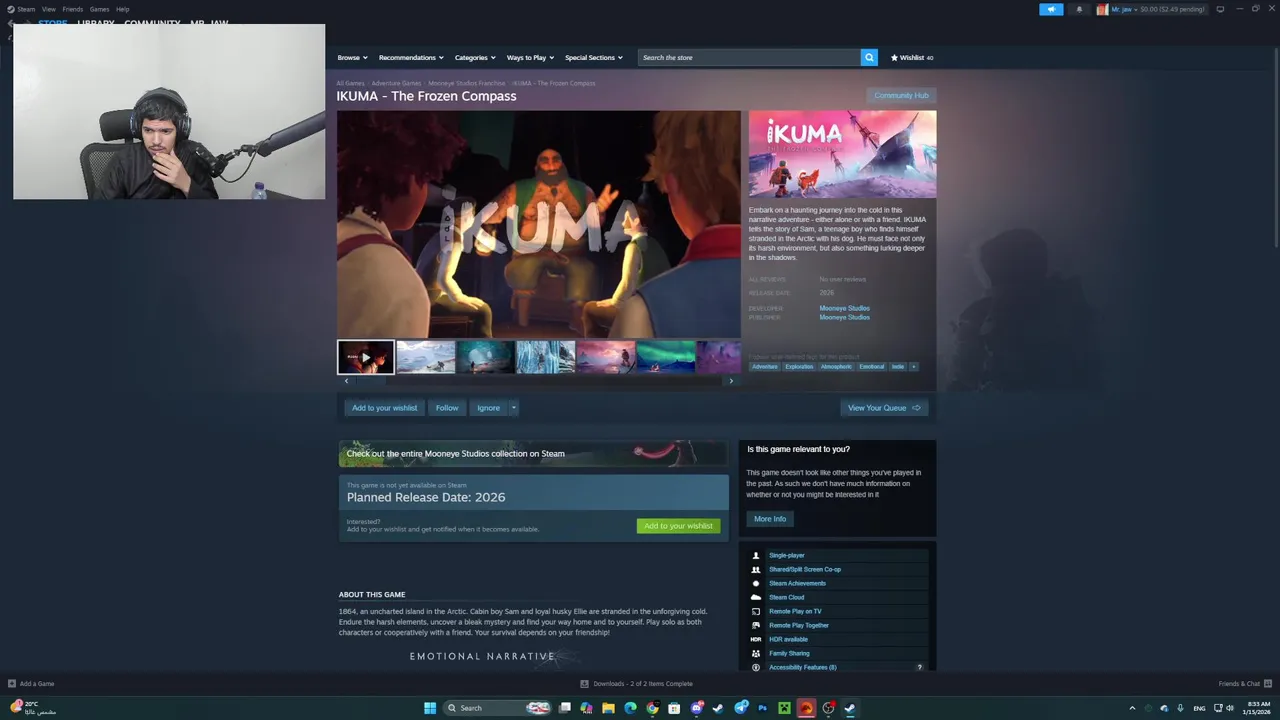Expand more tags plus button
Screen dimensions: 1280x720
tap(913, 367)
